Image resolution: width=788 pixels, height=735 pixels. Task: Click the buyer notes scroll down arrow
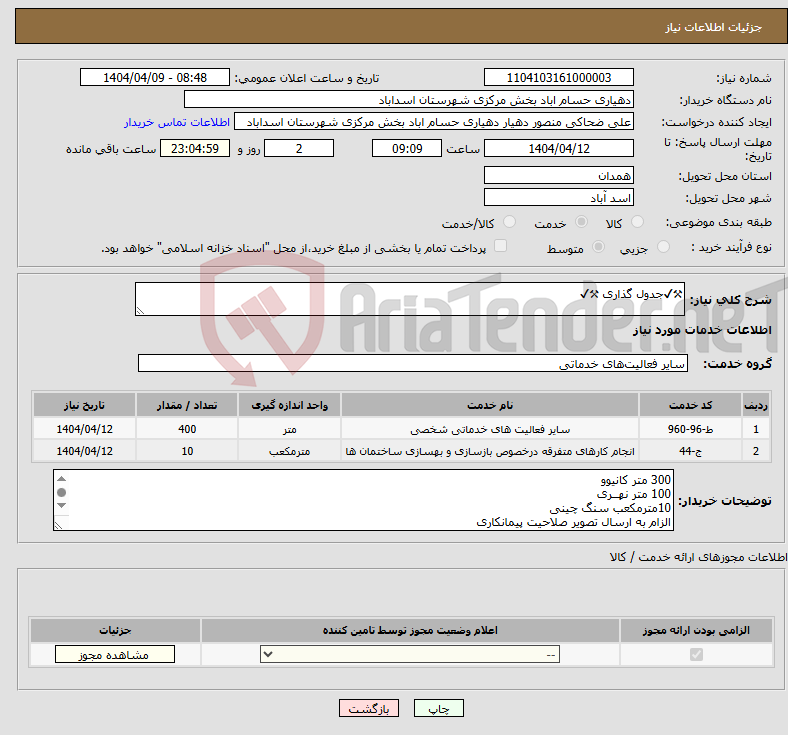(x=61, y=505)
